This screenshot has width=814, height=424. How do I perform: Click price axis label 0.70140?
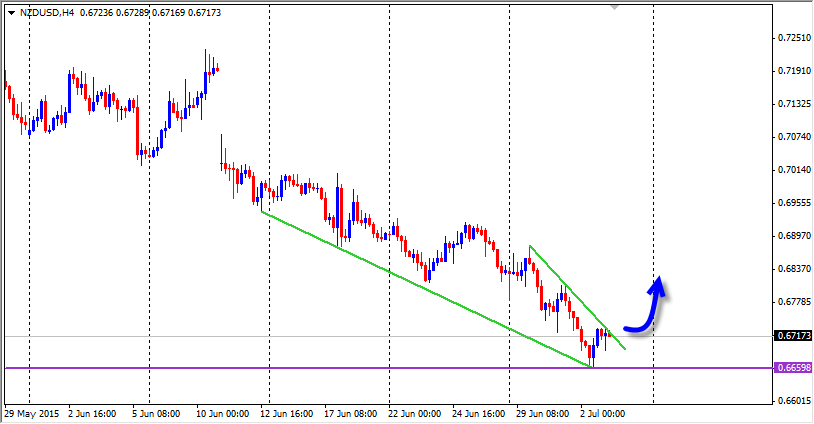pos(794,170)
